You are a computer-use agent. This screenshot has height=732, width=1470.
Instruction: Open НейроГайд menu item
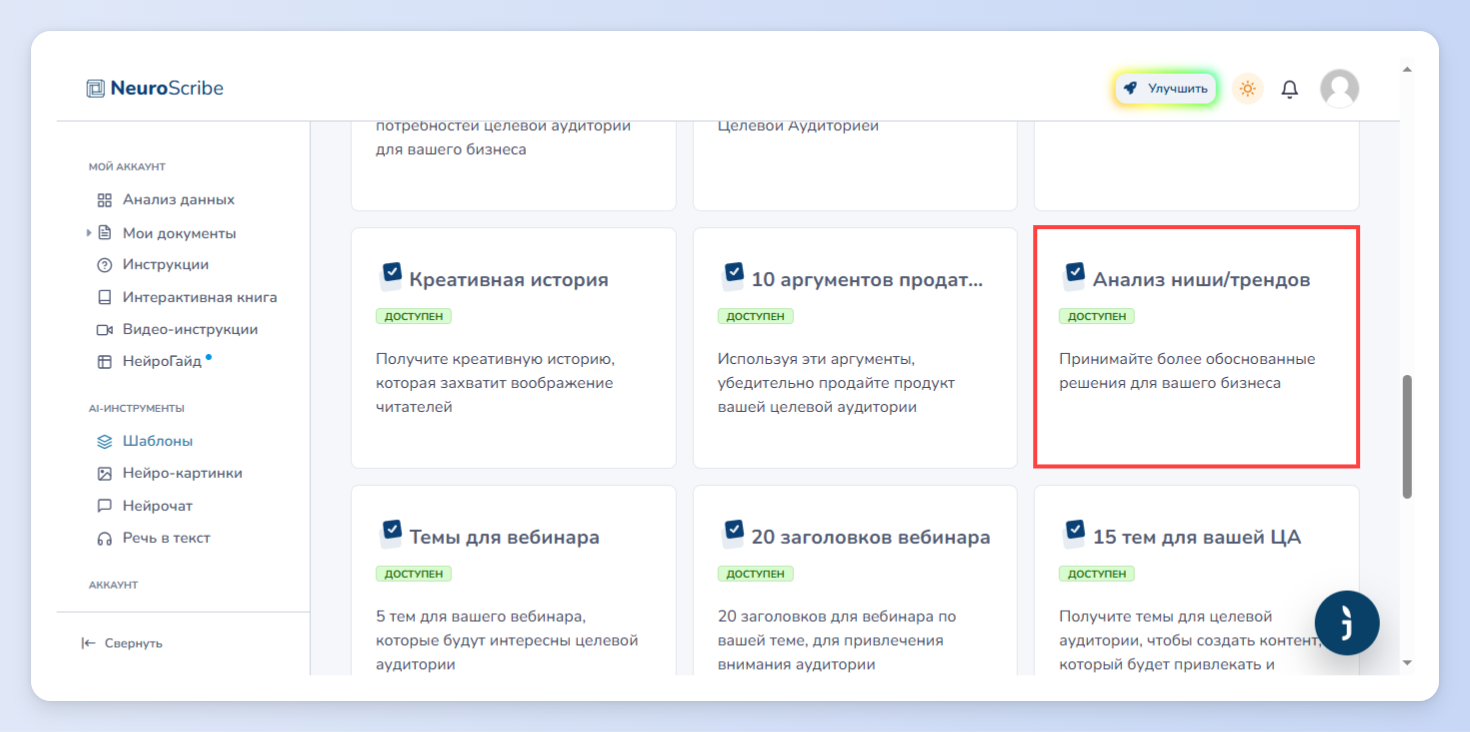162,362
